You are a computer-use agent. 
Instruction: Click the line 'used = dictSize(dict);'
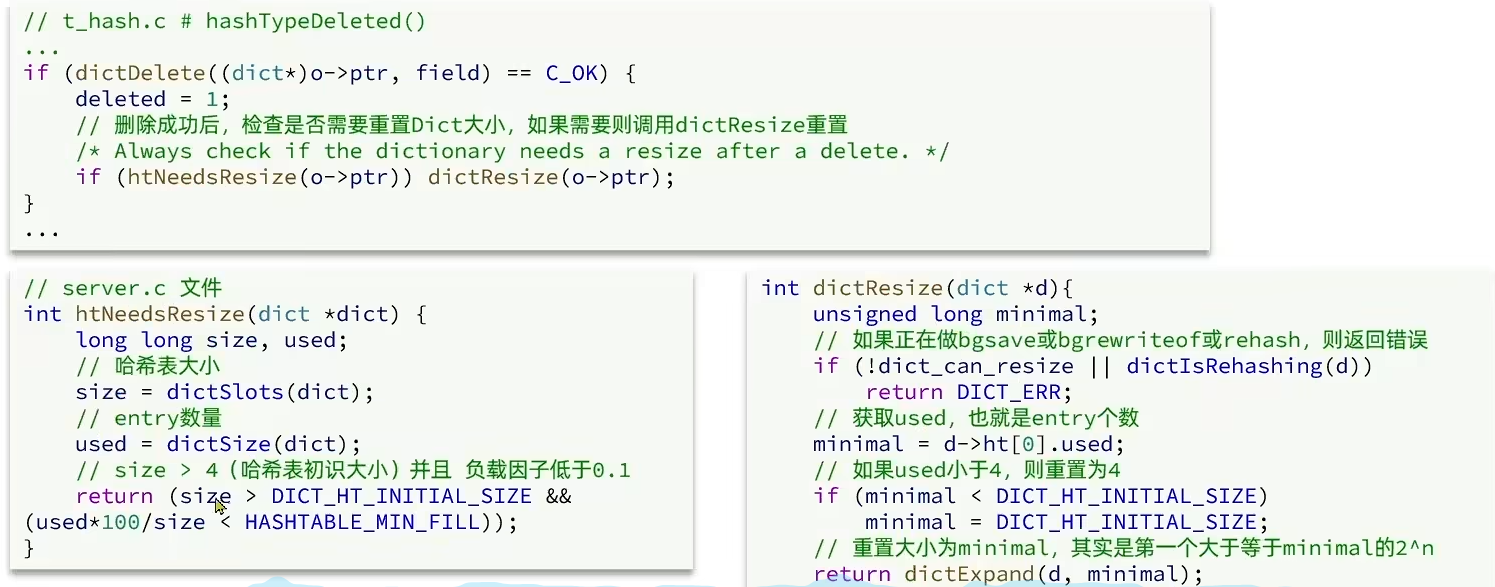(x=218, y=444)
